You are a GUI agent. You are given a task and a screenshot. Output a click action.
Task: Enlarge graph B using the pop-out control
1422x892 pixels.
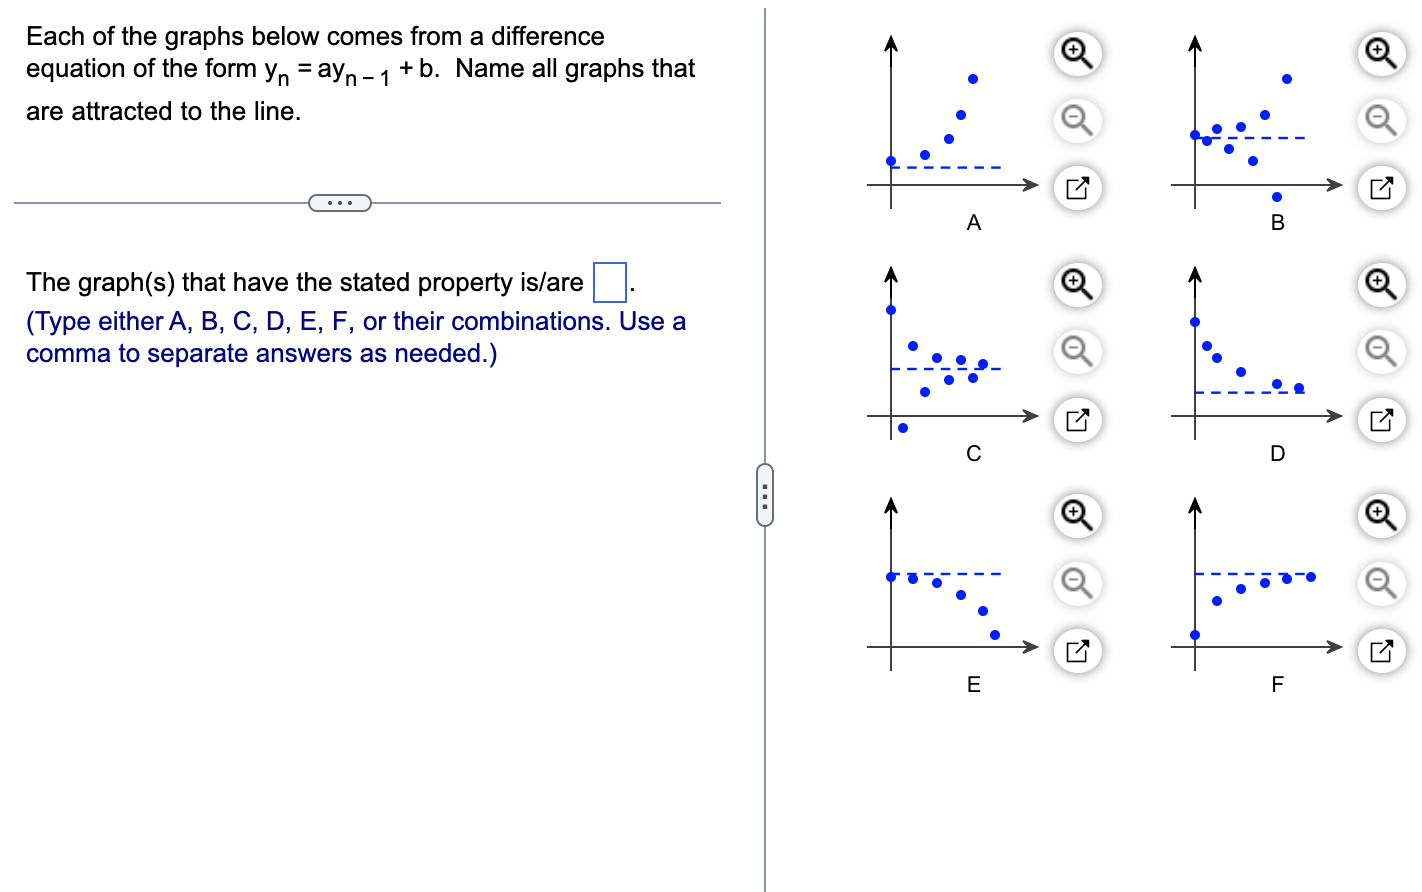click(1381, 188)
